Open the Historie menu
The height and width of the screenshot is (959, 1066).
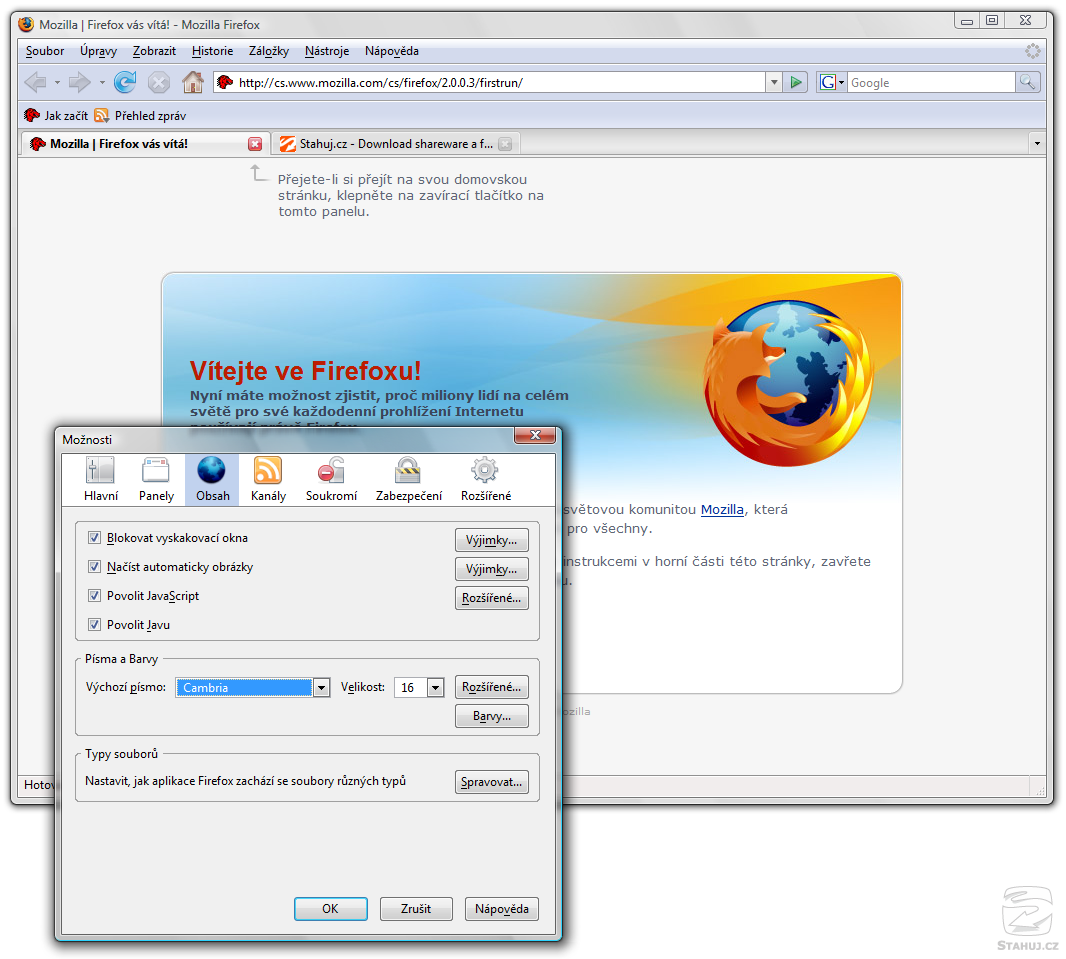click(x=212, y=51)
